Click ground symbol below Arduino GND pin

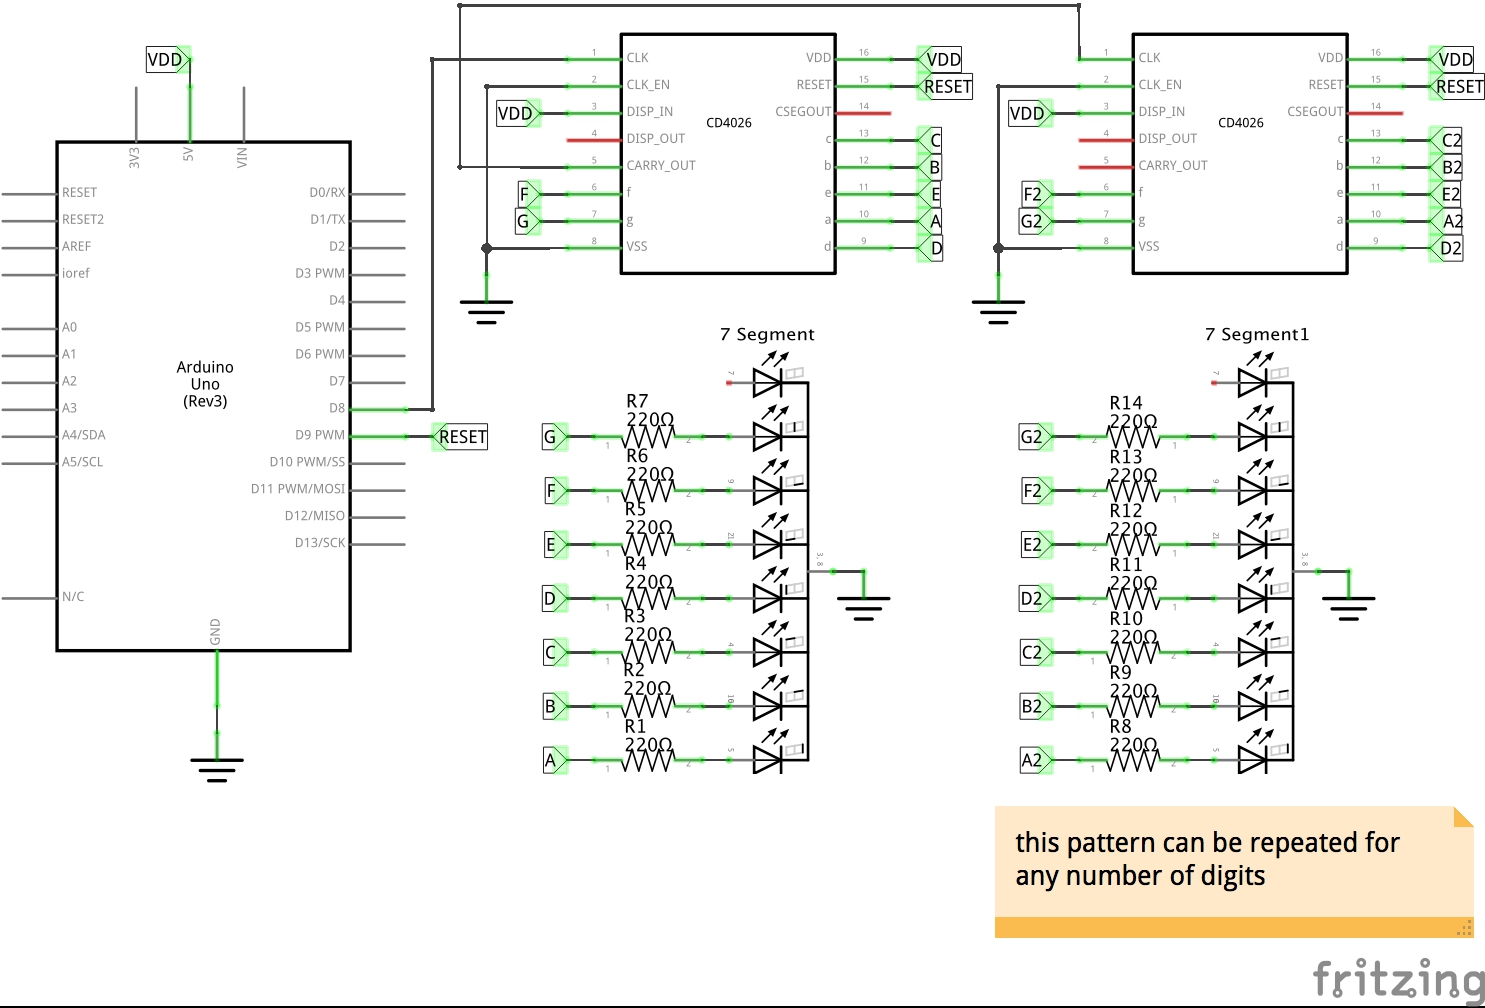tap(217, 770)
